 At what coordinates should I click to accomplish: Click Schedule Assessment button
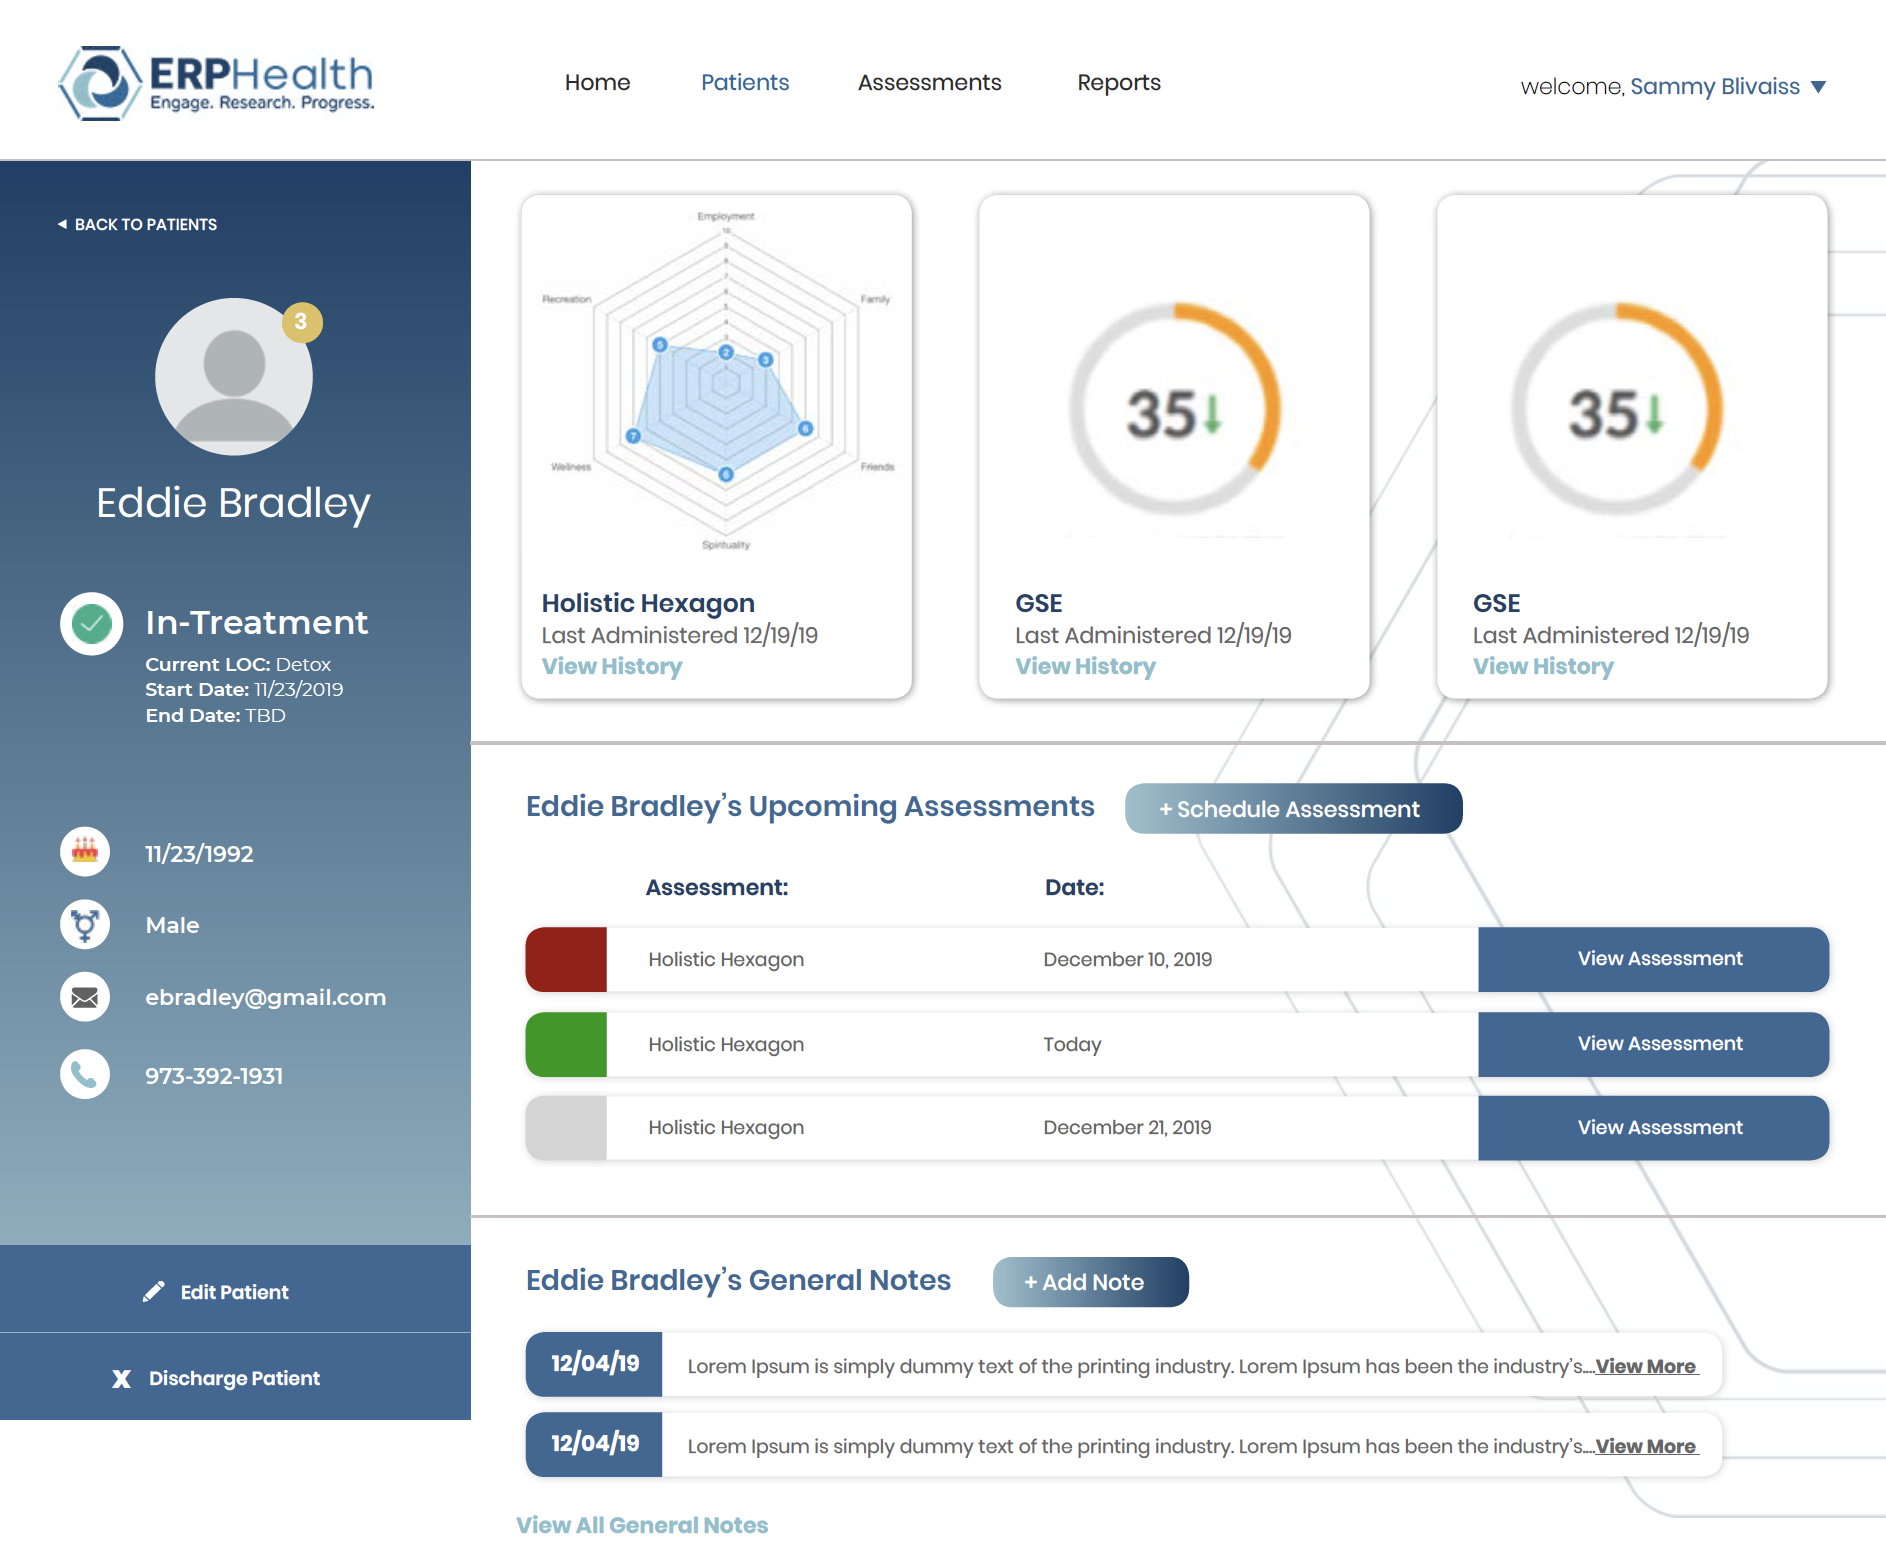[1292, 809]
